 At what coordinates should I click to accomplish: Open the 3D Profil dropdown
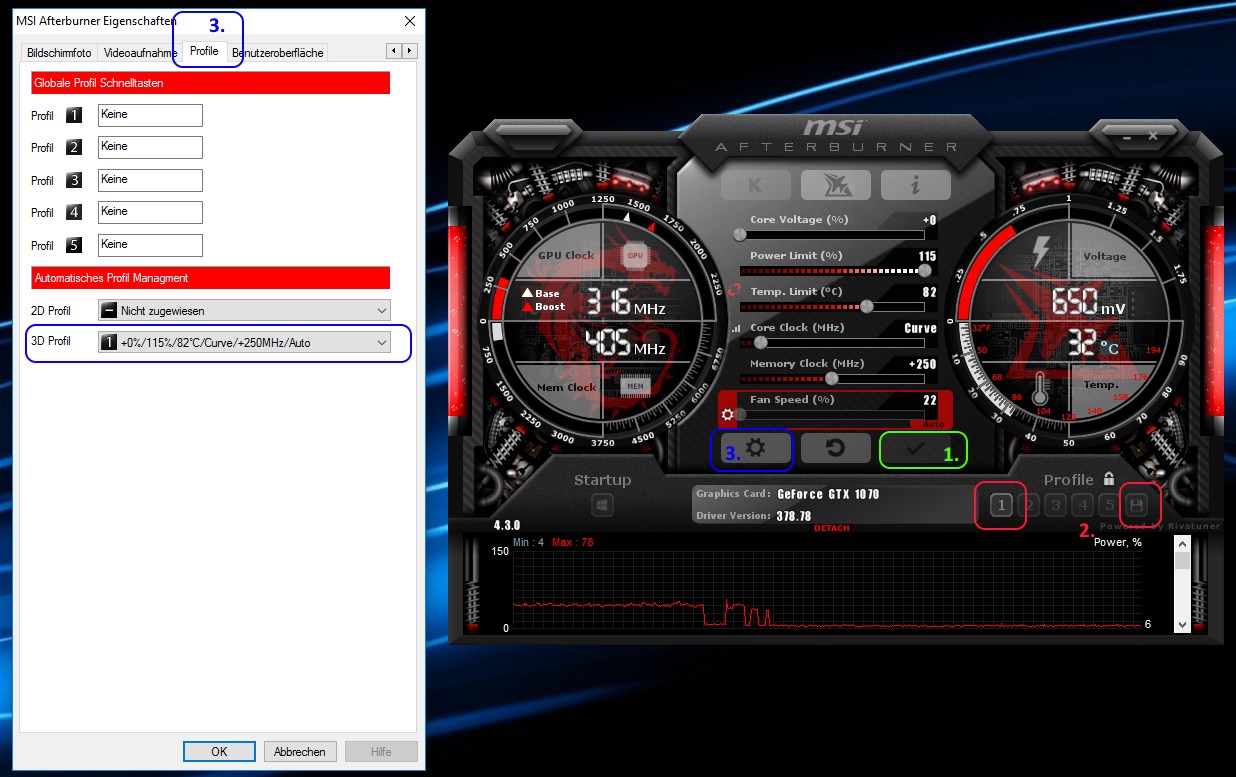244,343
